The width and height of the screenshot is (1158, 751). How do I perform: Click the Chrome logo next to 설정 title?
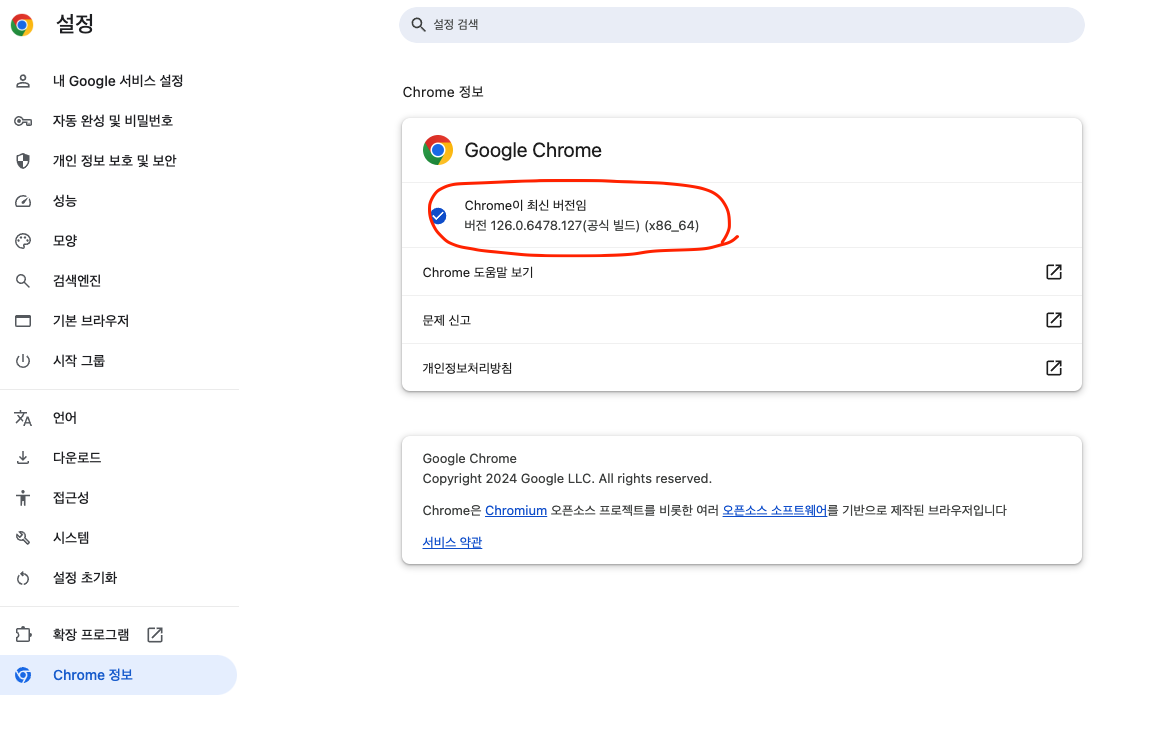[x=22, y=25]
